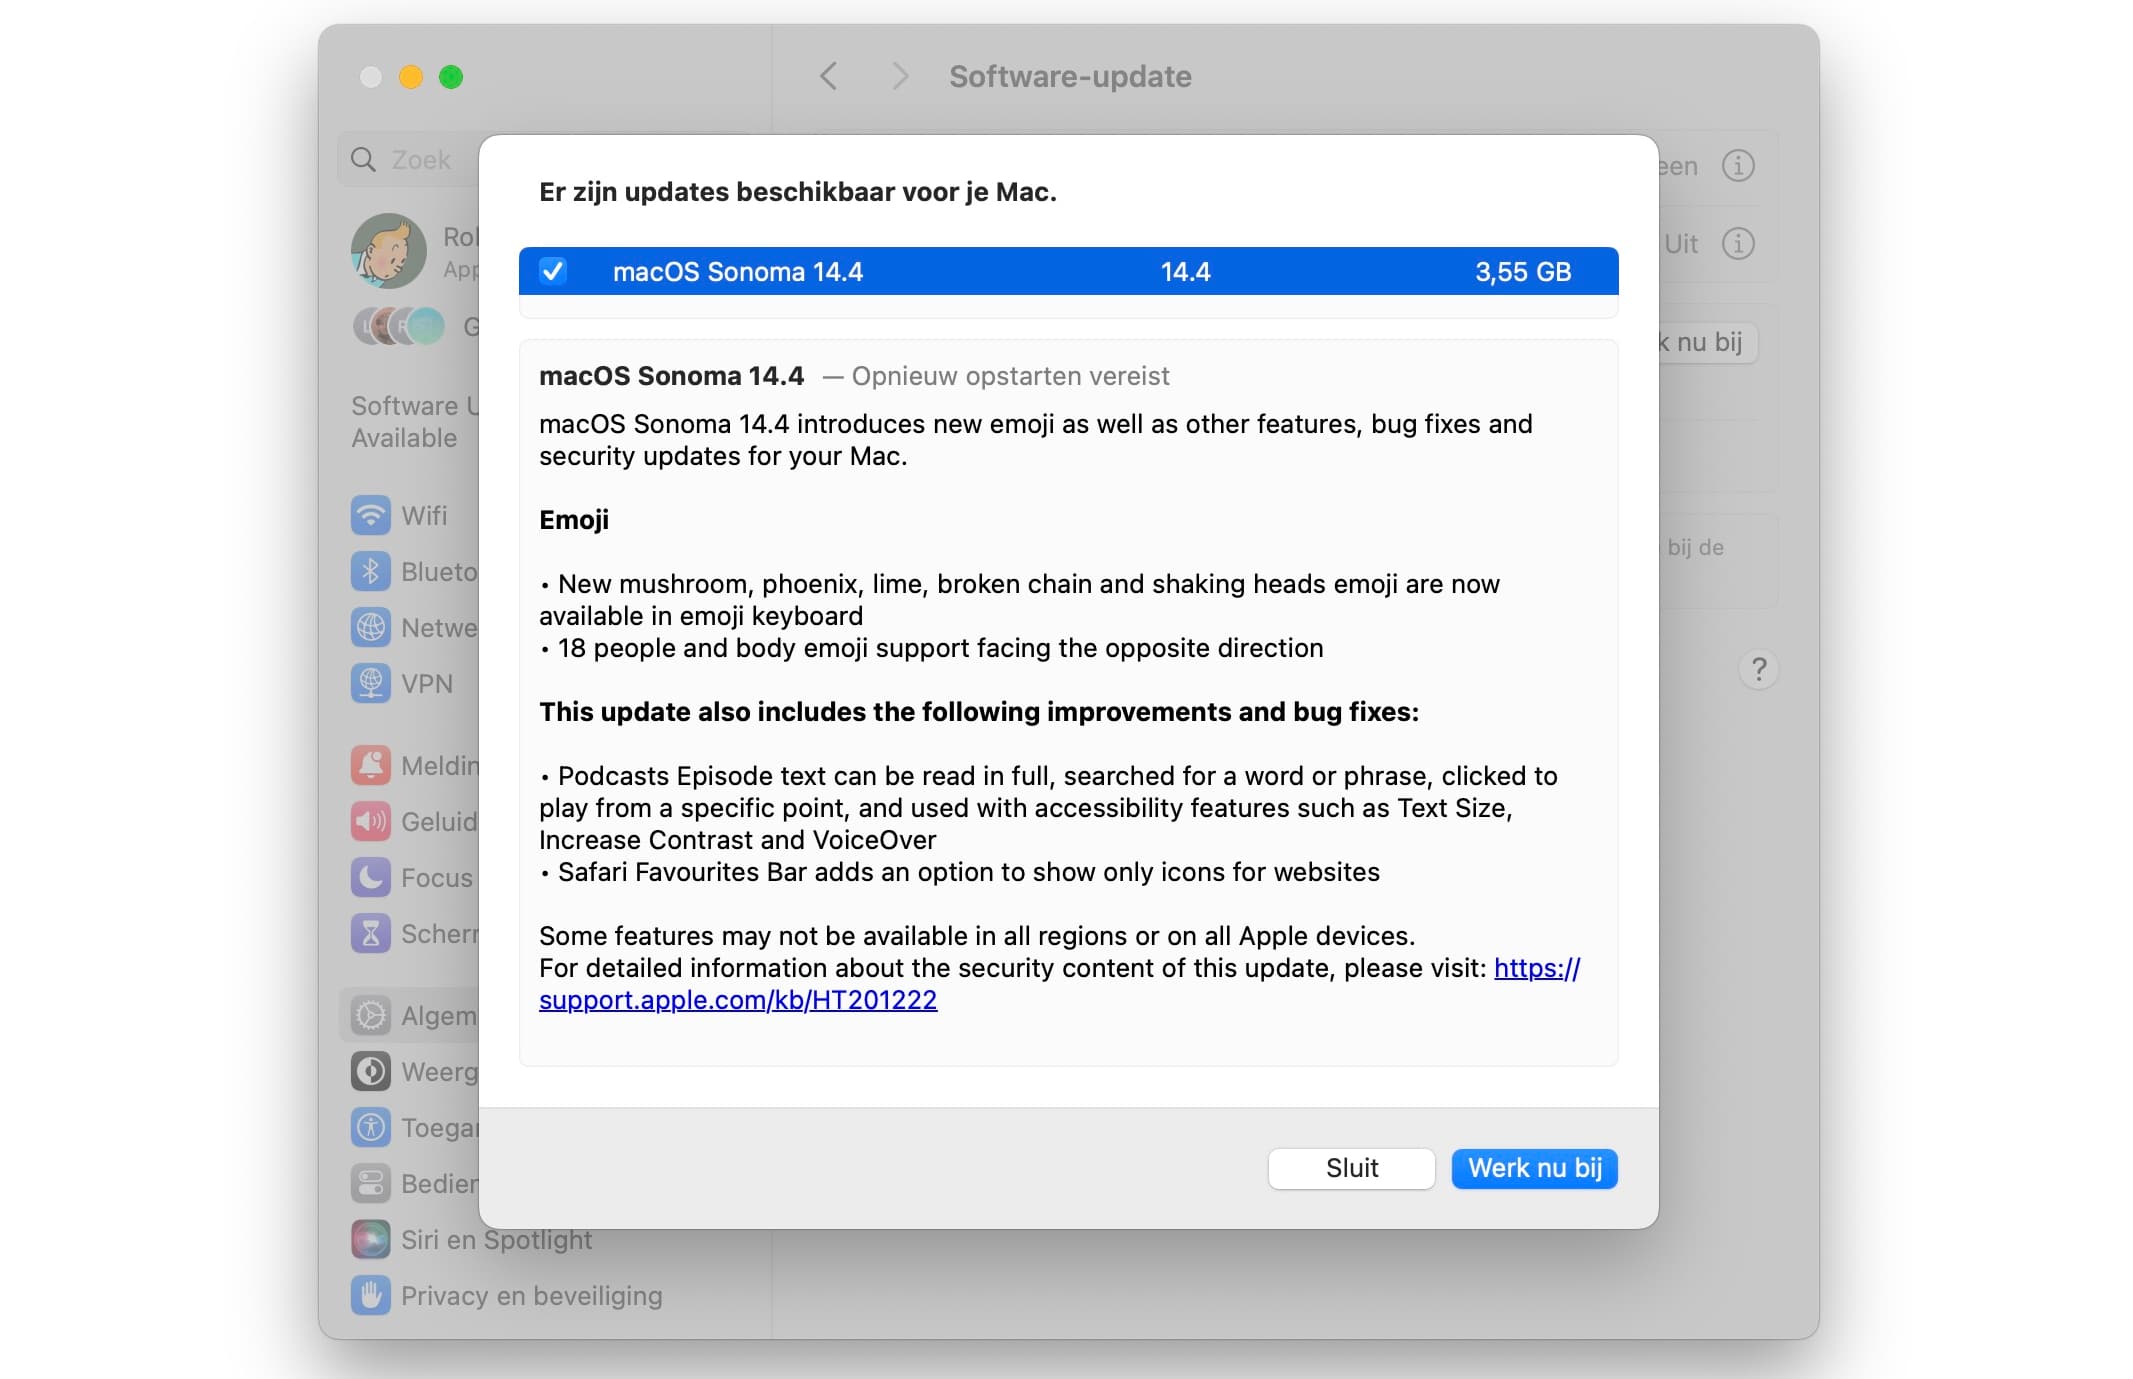Go back with the left chevron
2133x1379 pixels.
[828, 76]
